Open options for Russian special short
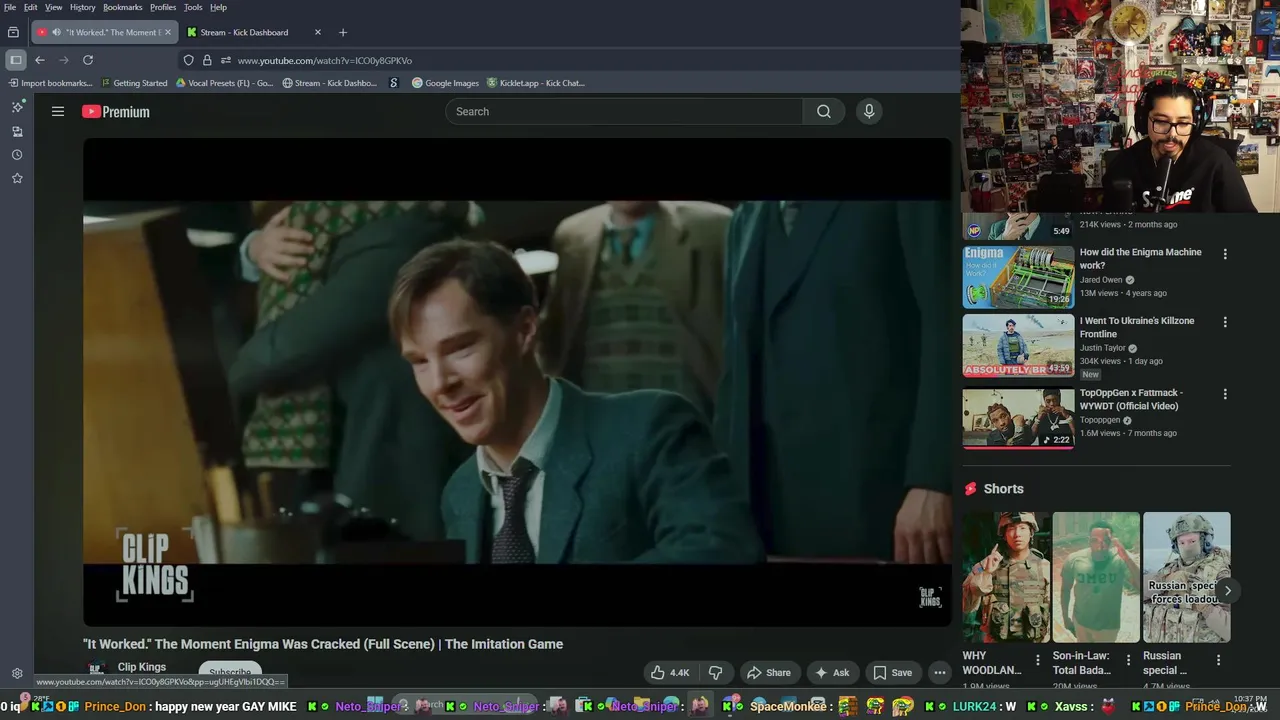Viewport: 1280px width, 720px height. point(1218,660)
